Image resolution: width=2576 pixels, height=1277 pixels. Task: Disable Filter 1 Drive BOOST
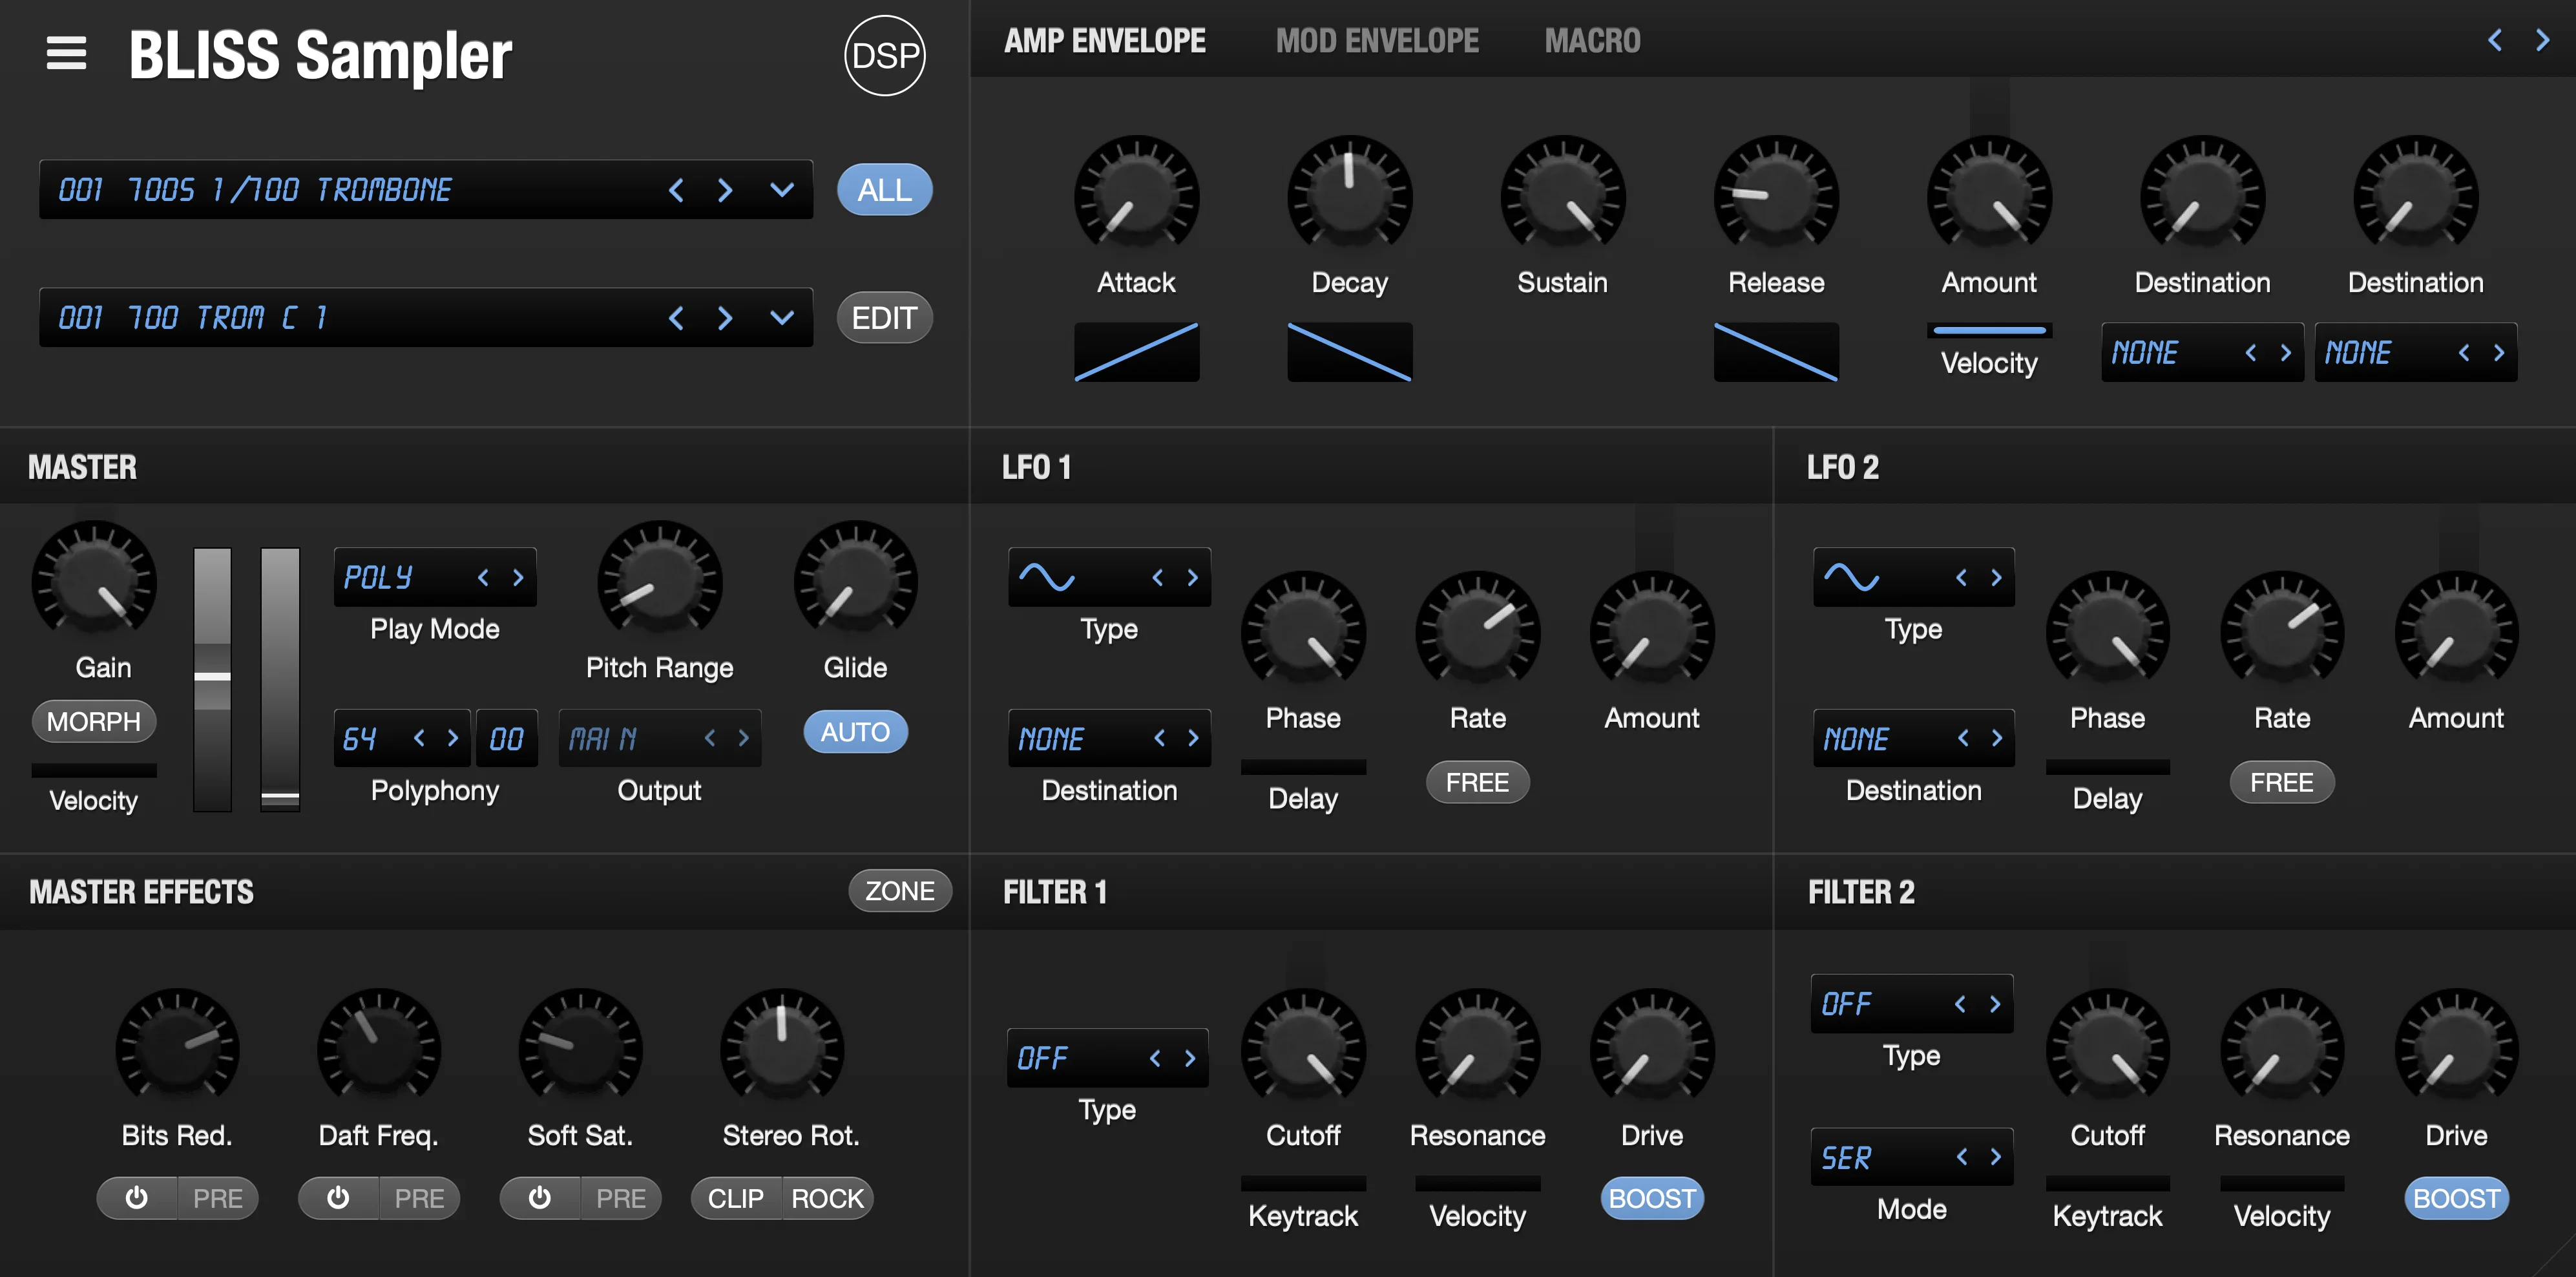click(x=1651, y=1198)
